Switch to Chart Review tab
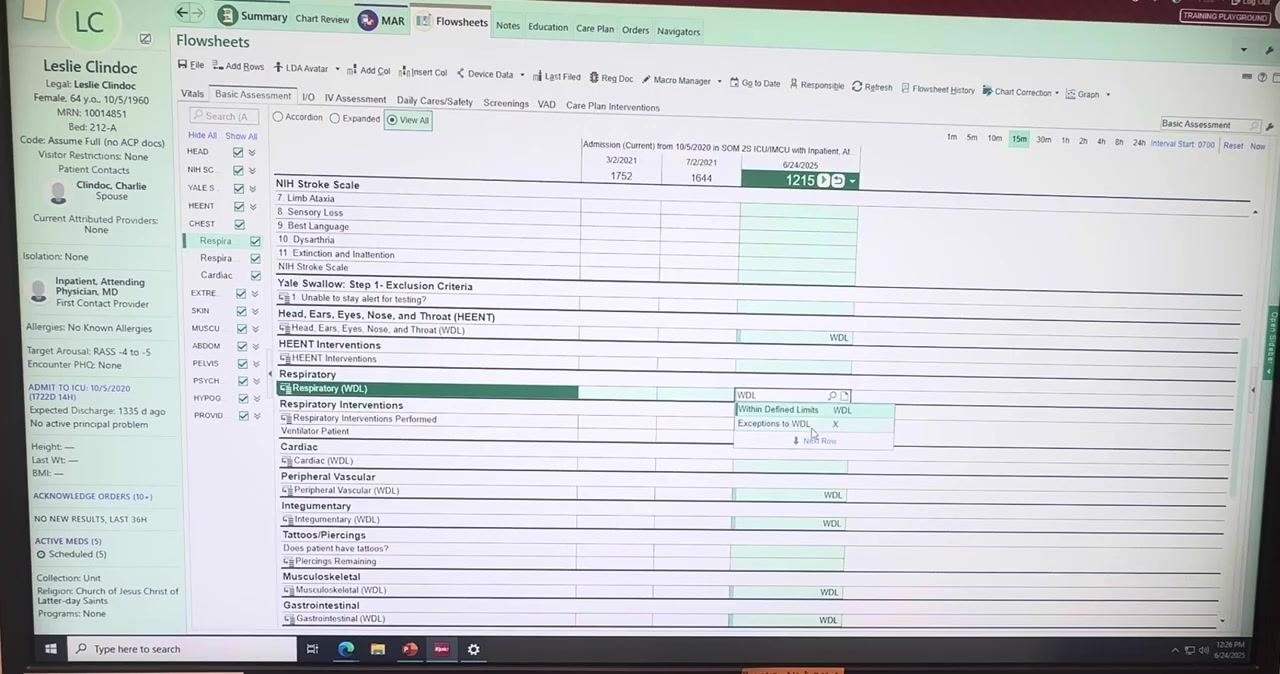 click(322, 20)
